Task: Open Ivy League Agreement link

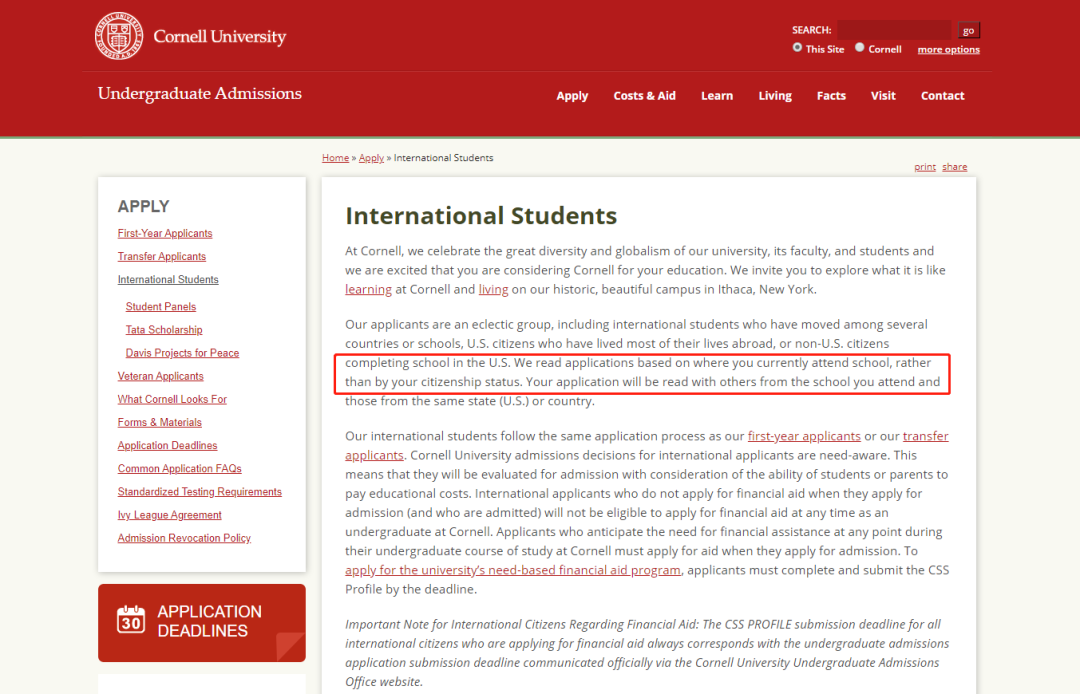Action: click(169, 515)
